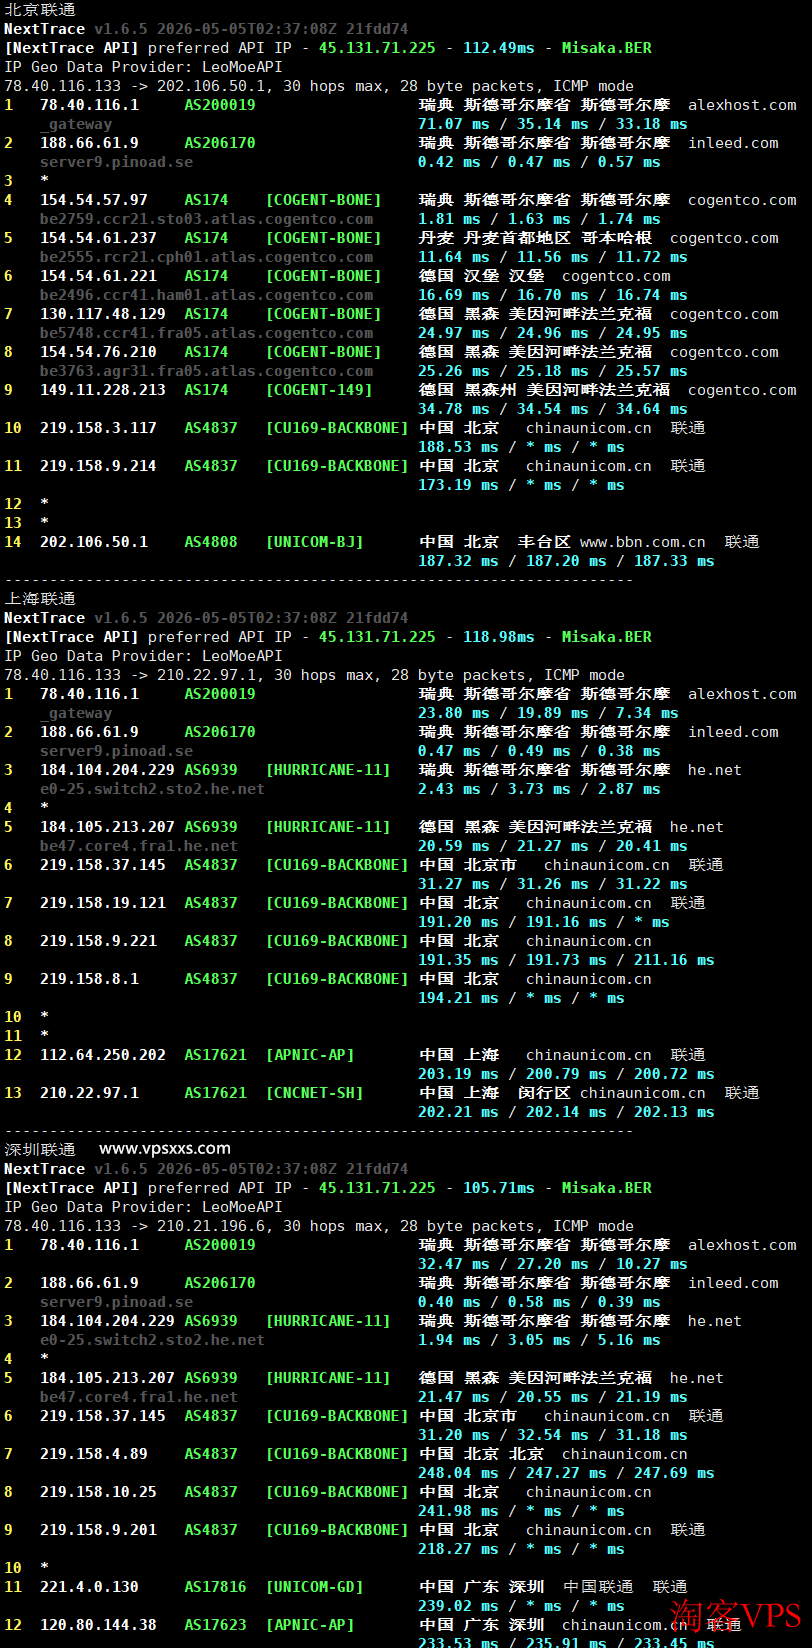Viewport: 812px width, 1648px height.
Task: Select hop IP 219.158.10.25
Action: [x=98, y=1492]
